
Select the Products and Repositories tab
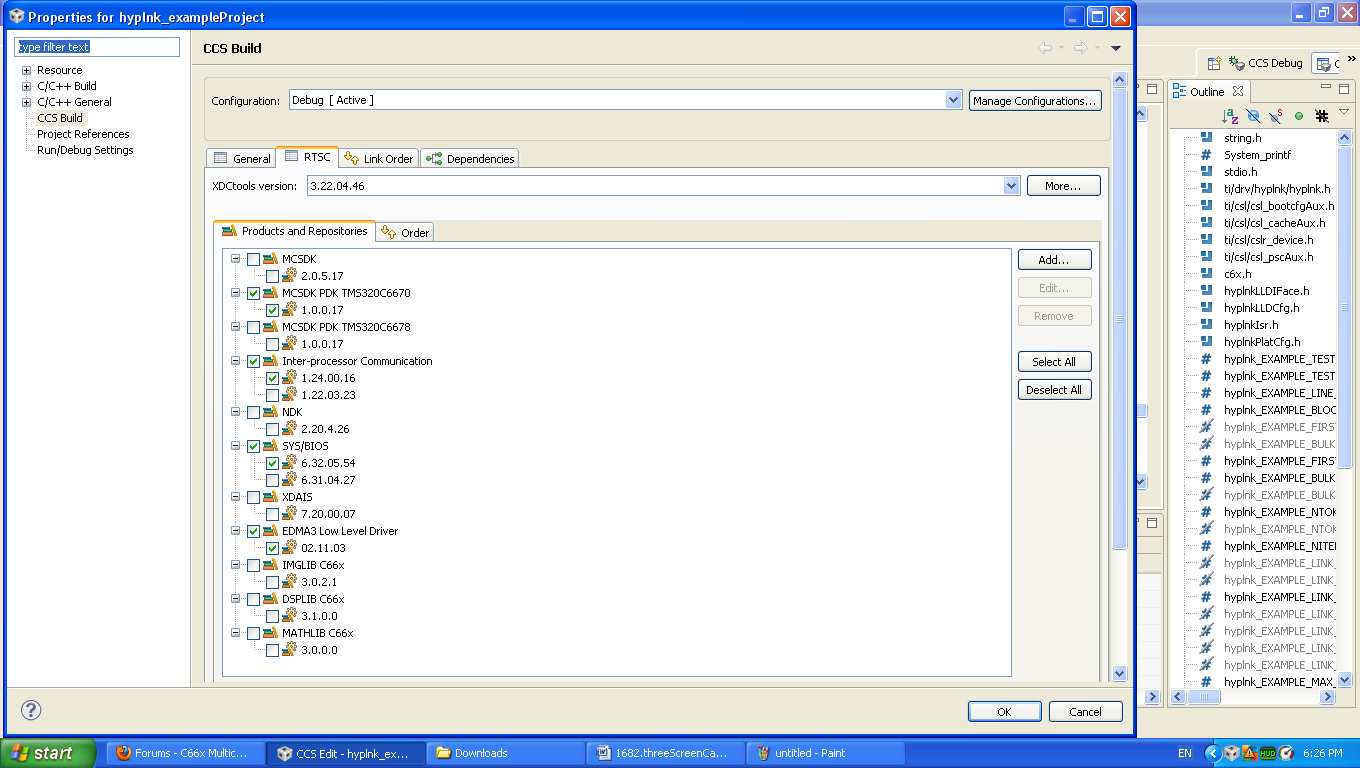point(294,231)
